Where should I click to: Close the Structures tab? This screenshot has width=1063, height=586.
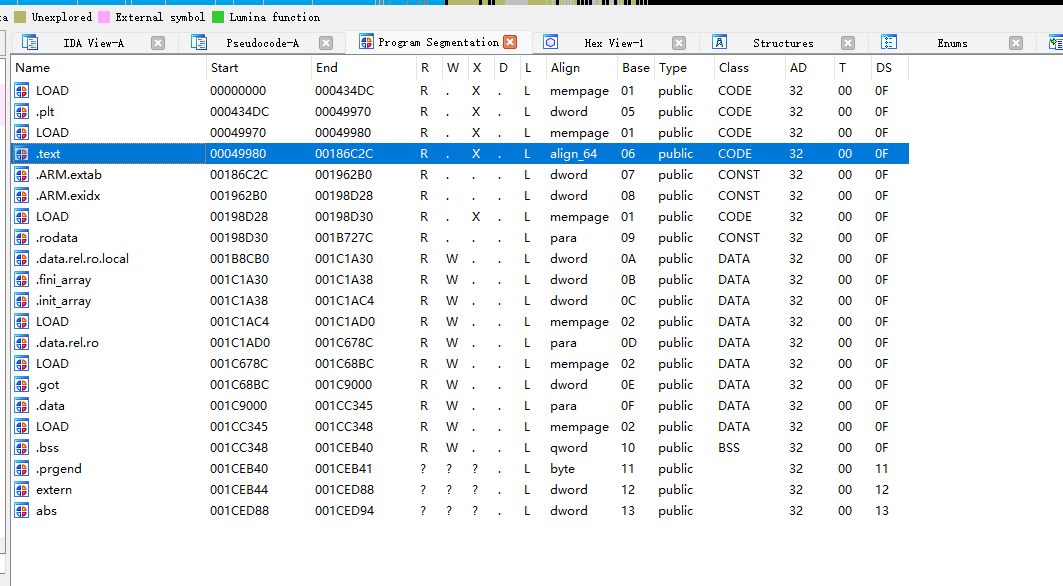click(x=847, y=43)
